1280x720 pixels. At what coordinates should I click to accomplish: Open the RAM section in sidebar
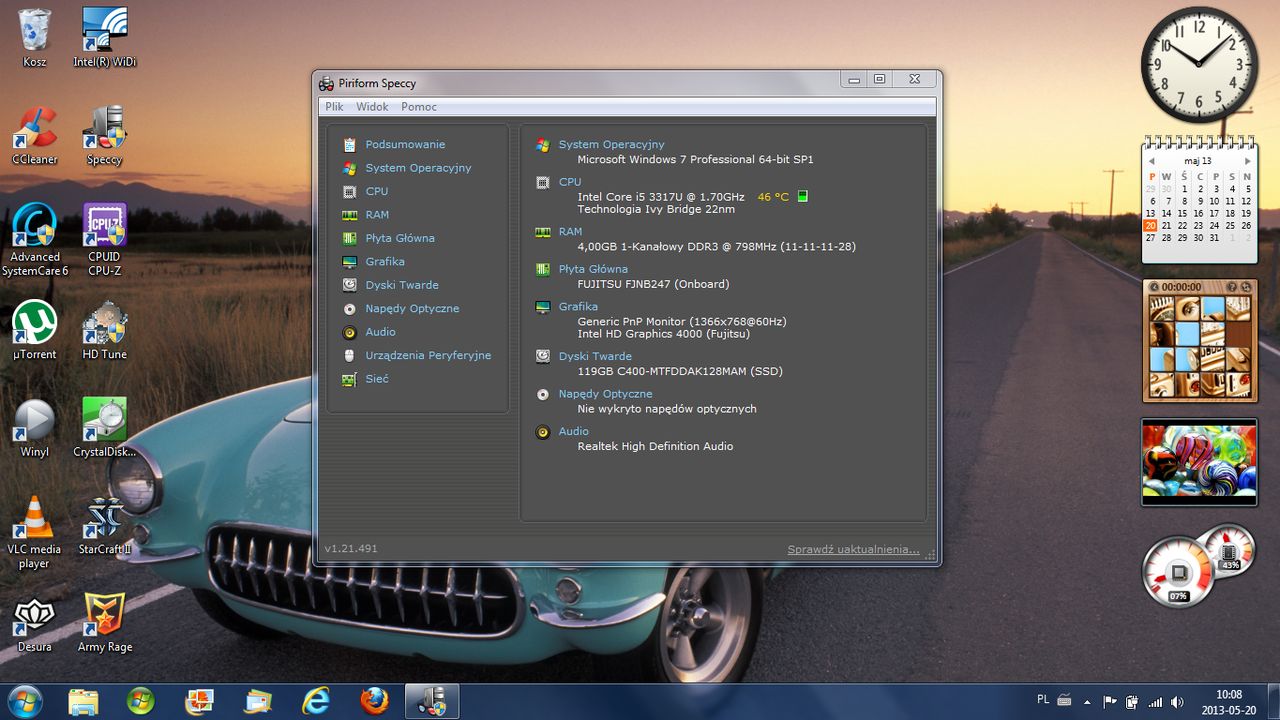(x=377, y=215)
